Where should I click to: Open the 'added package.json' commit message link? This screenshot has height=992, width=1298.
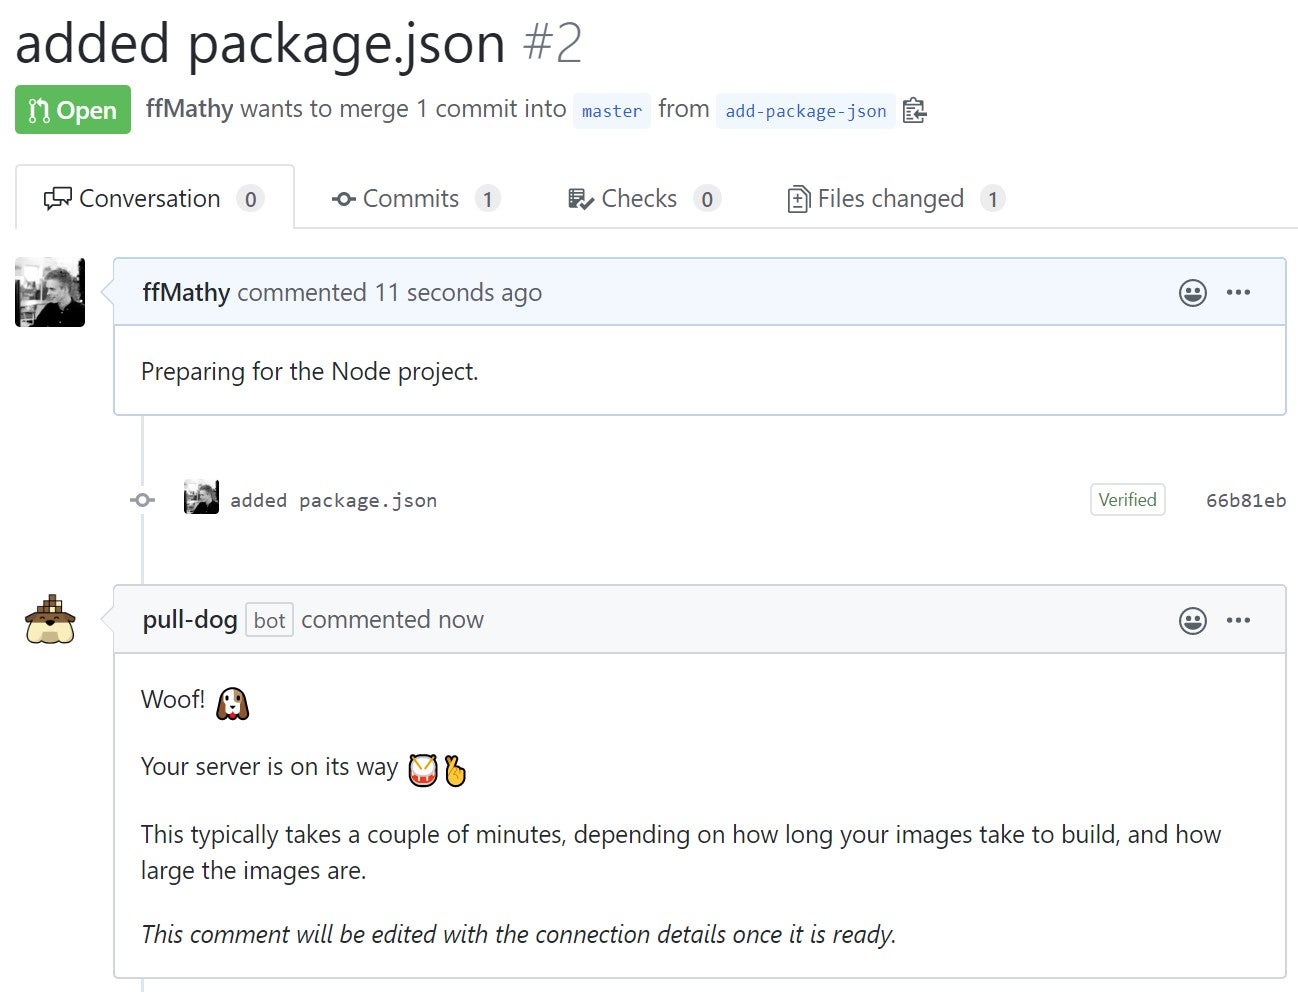(333, 500)
